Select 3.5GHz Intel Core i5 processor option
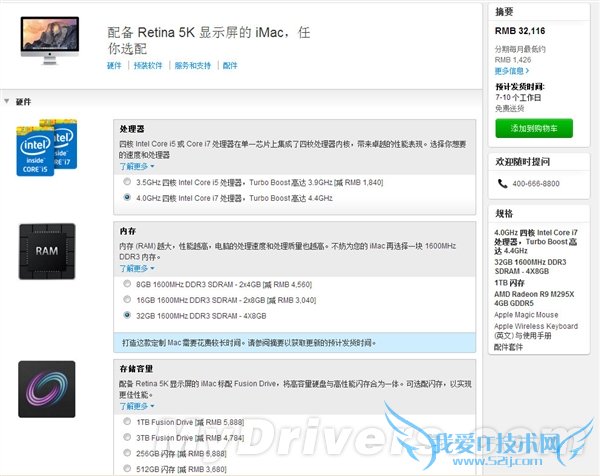Screen dimensions: 600x476 [127, 182]
